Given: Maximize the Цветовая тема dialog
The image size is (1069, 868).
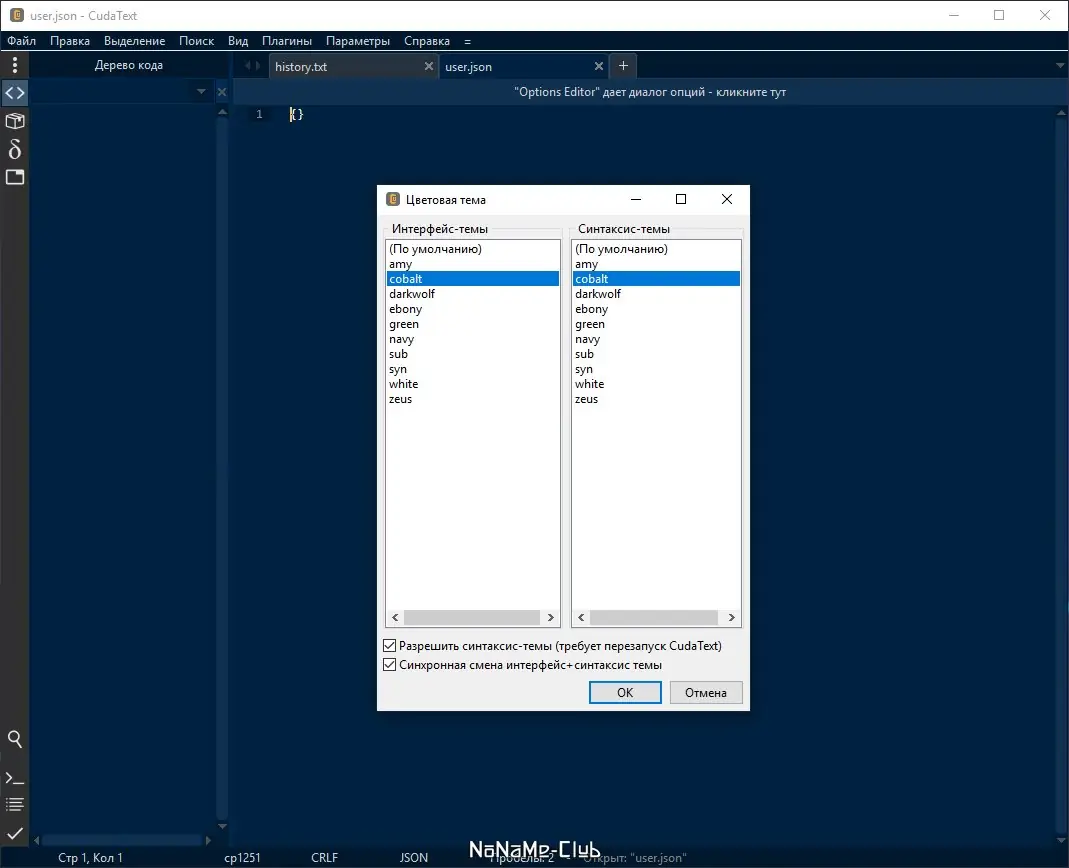Looking at the screenshot, I should (x=680, y=199).
